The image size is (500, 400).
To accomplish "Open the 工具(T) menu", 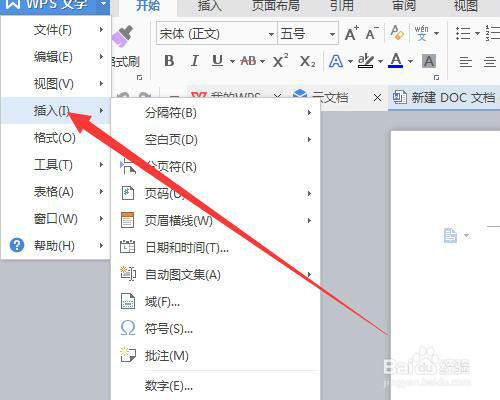I will click(x=56, y=165).
